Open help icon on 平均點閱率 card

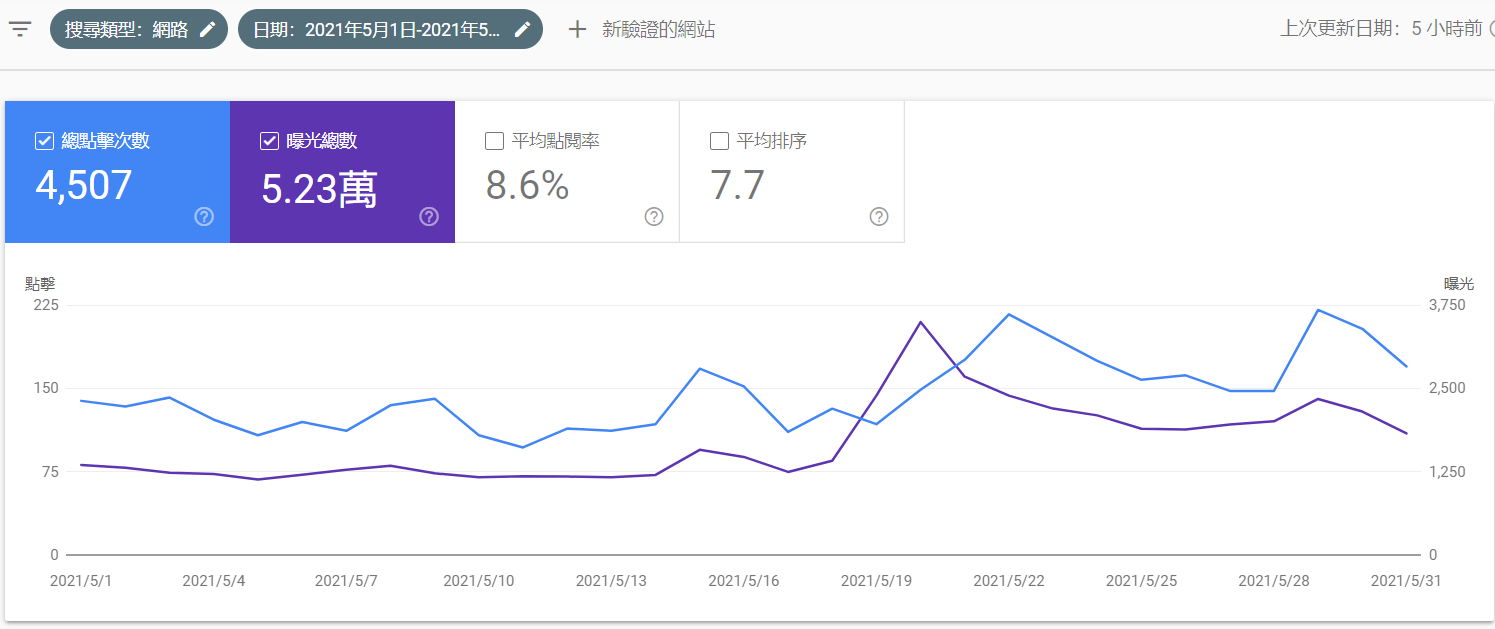654,217
